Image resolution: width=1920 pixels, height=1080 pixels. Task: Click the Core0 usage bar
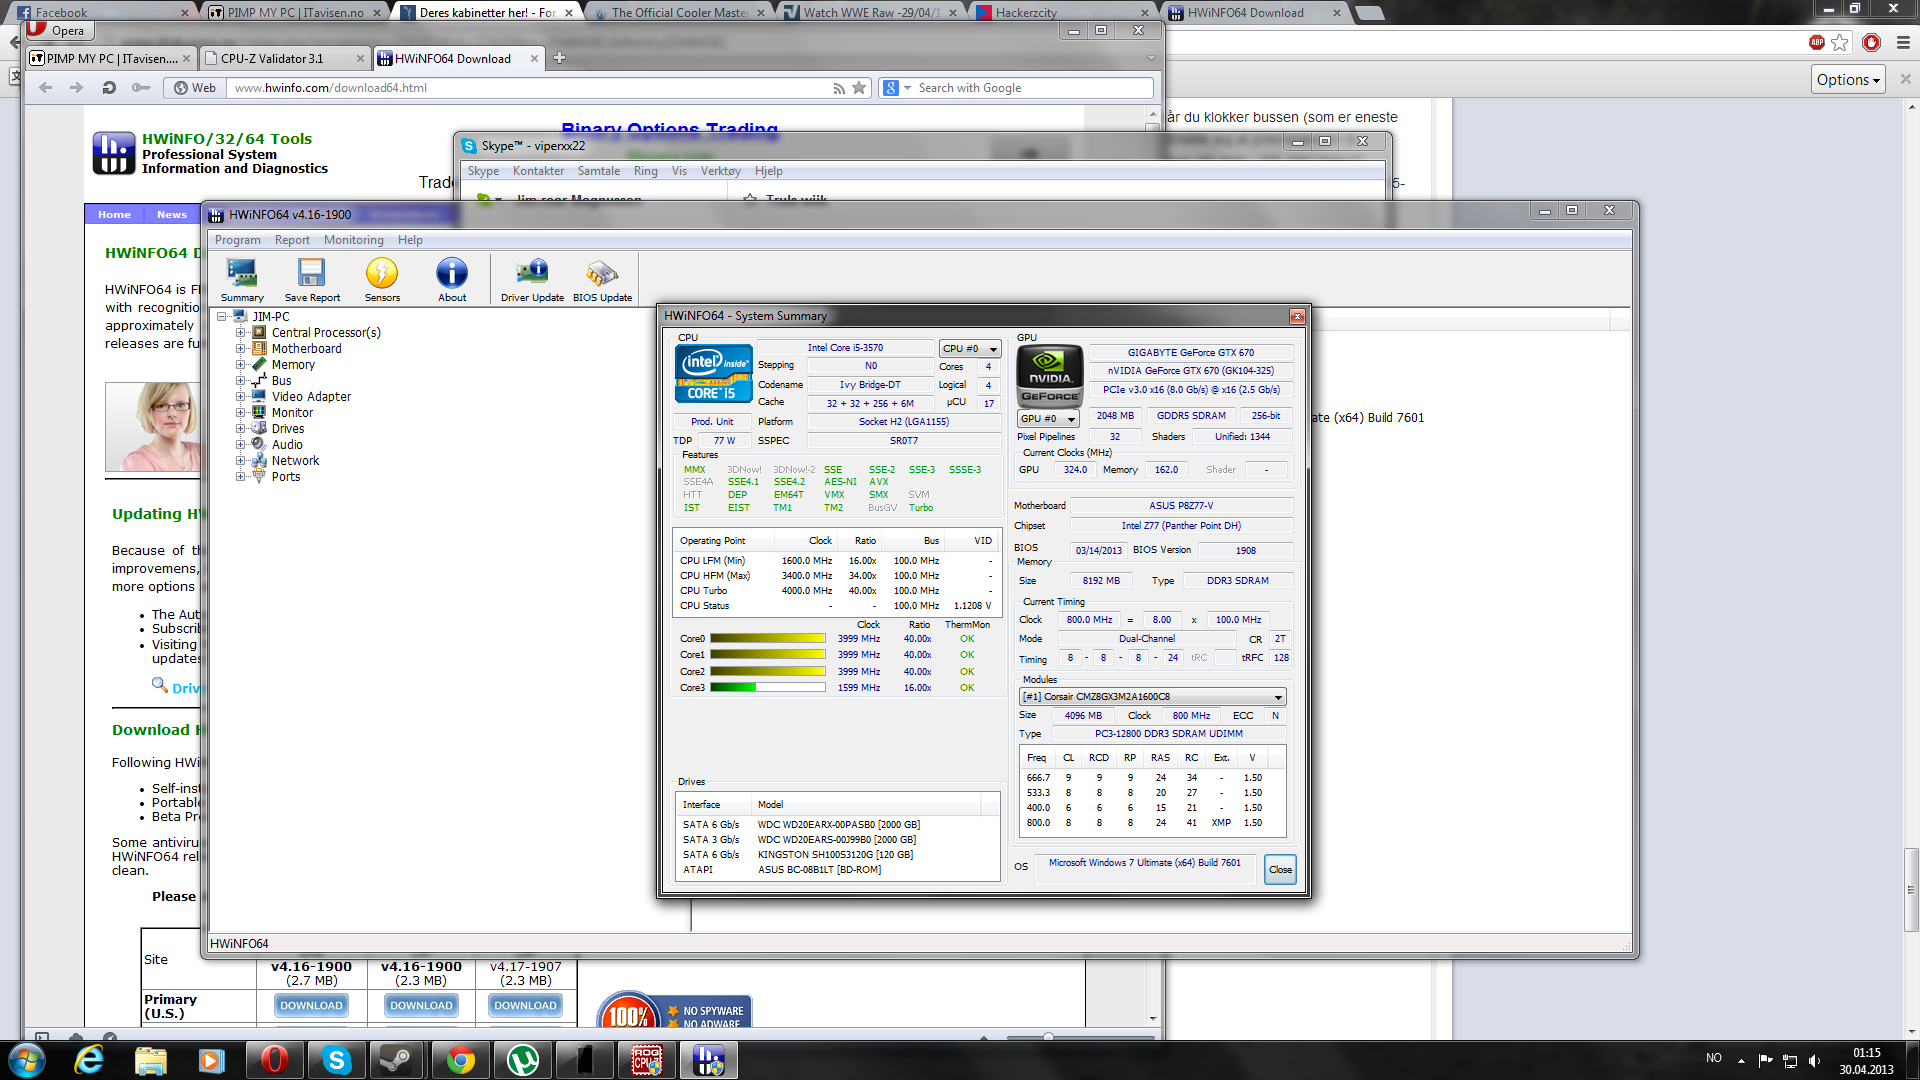[x=767, y=639]
